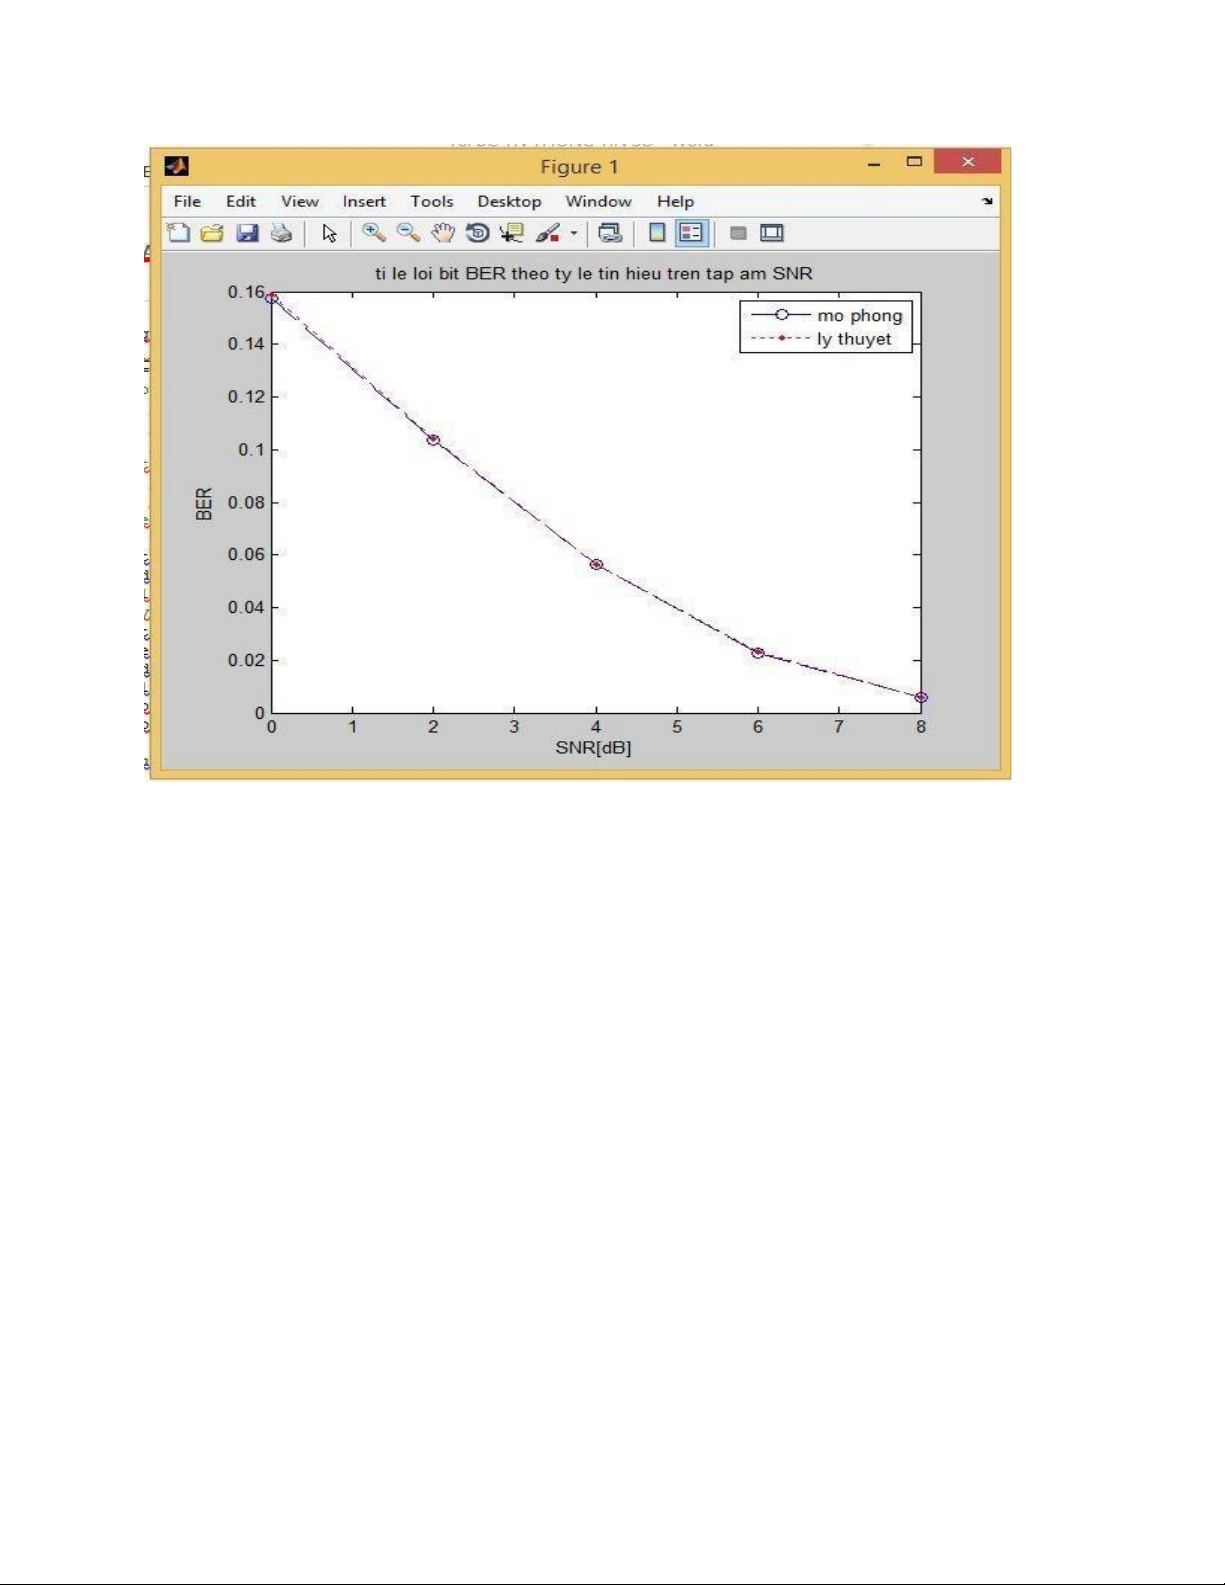1225x1585 pixels.
Task: Activate the Pan hand tool
Action: coord(443,233)
